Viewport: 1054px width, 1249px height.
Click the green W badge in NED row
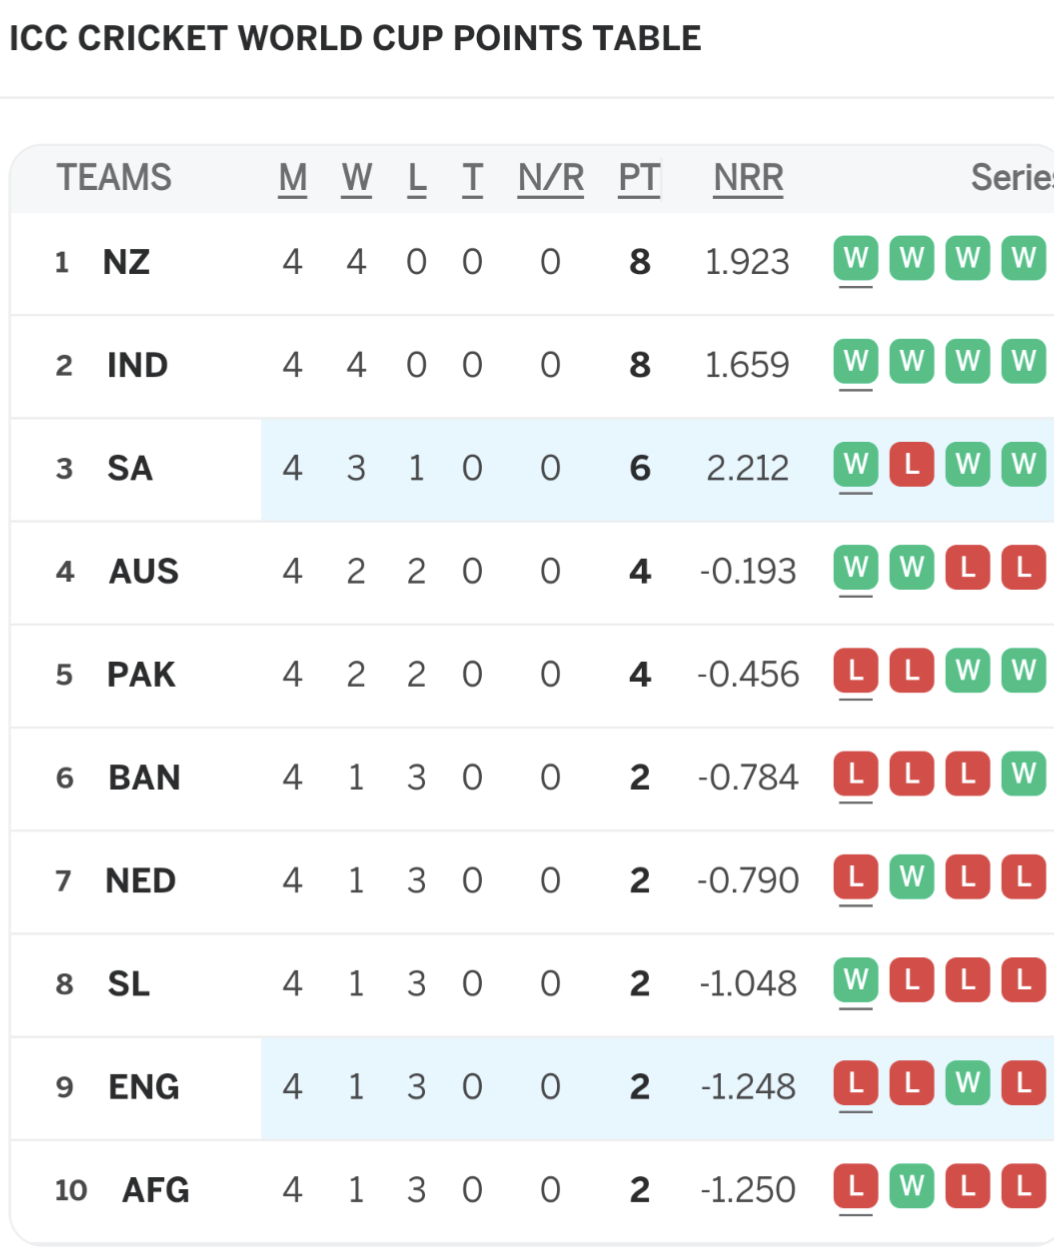tap(912, 876)
